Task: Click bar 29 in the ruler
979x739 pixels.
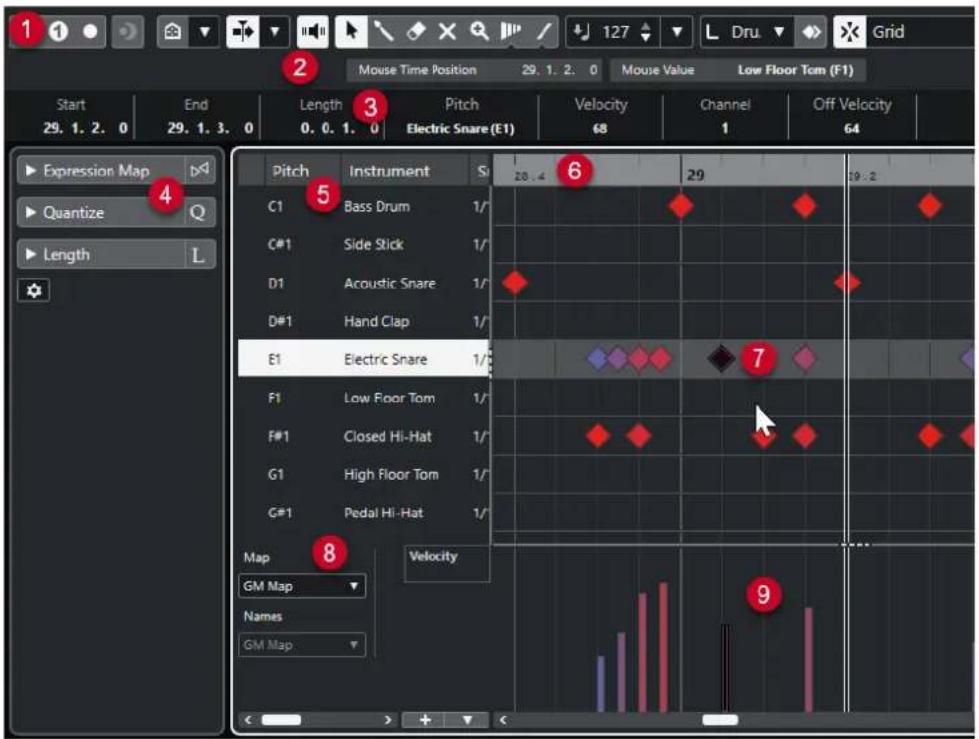Action: (x=695, y=175)
